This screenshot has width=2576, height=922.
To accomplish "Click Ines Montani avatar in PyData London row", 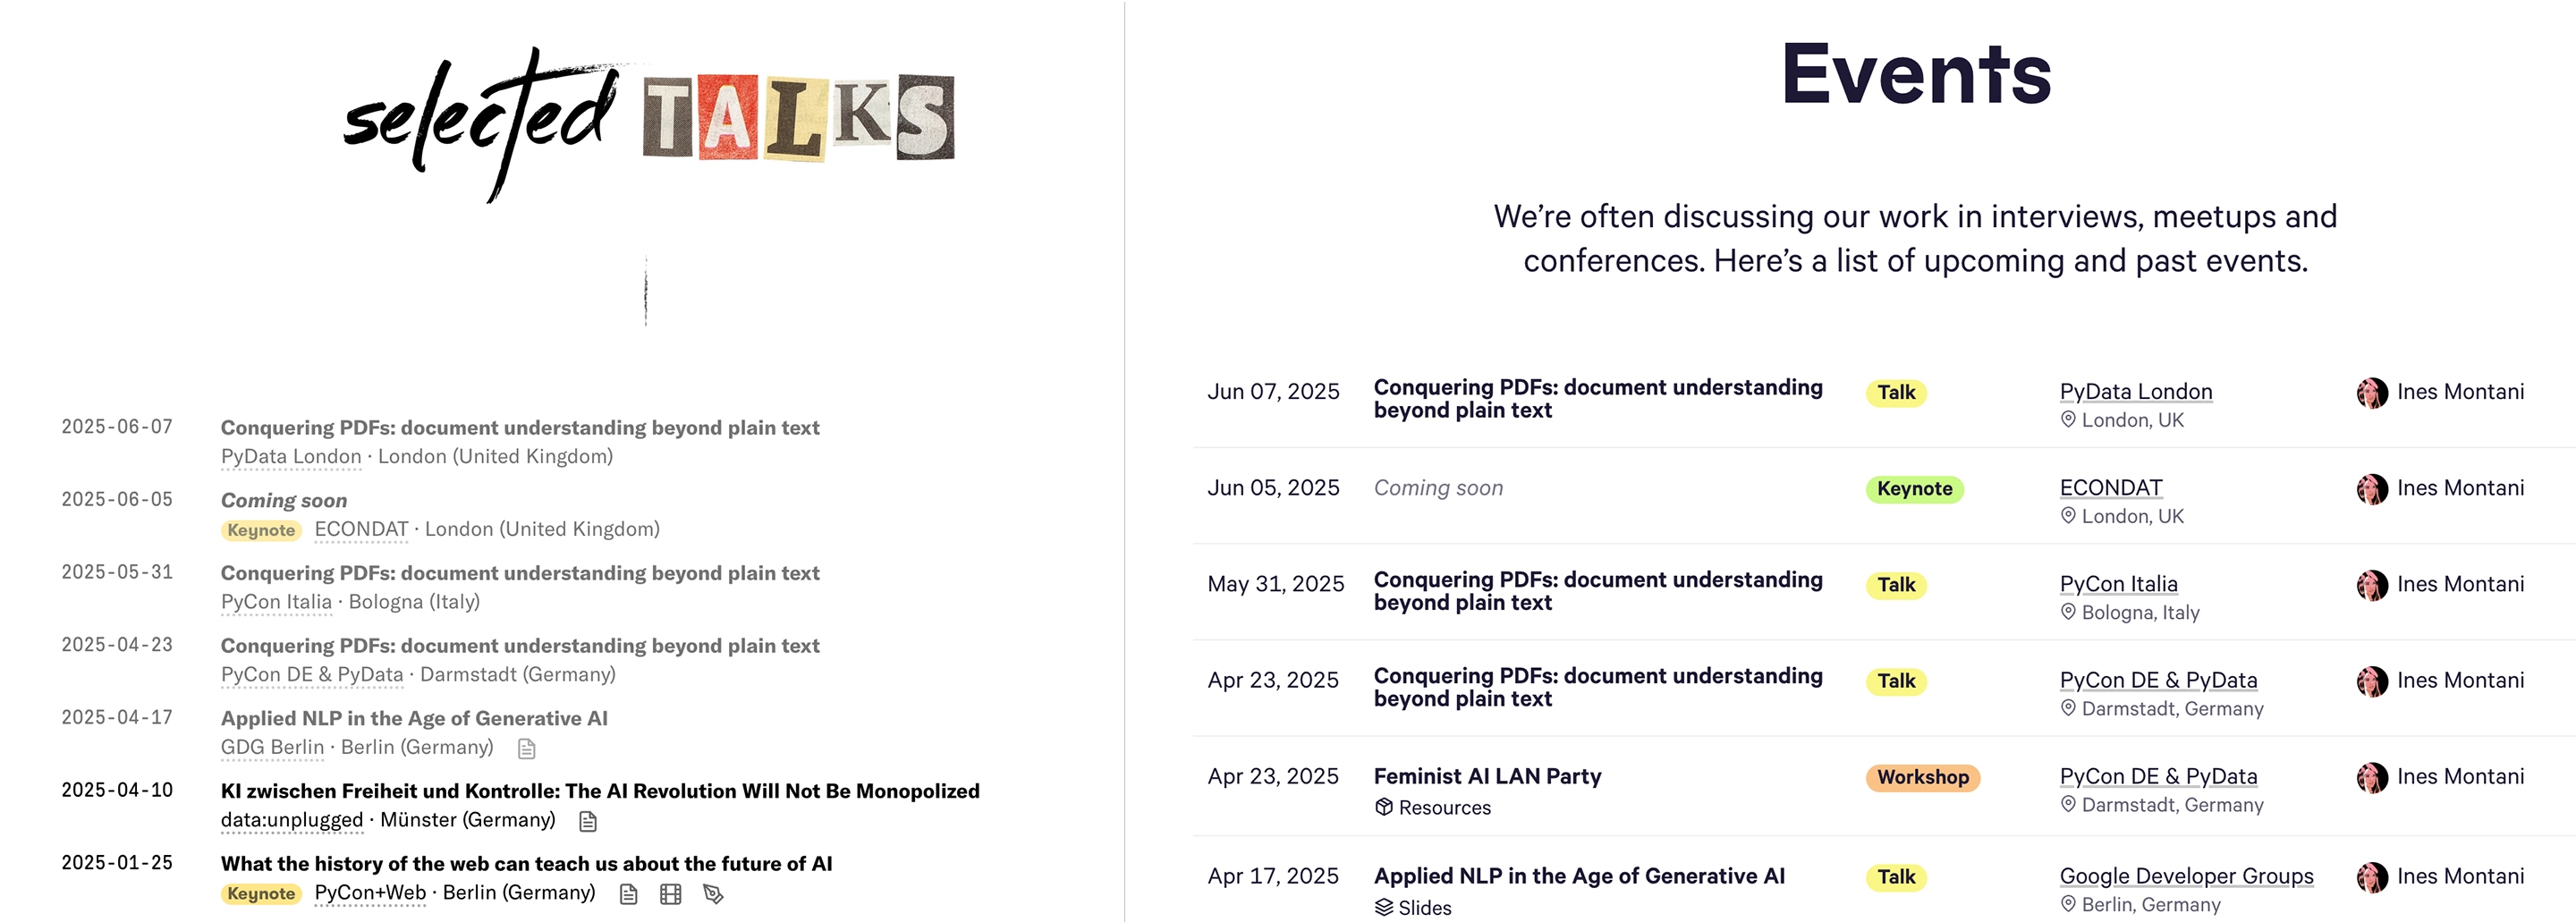I will (2372, 393).
